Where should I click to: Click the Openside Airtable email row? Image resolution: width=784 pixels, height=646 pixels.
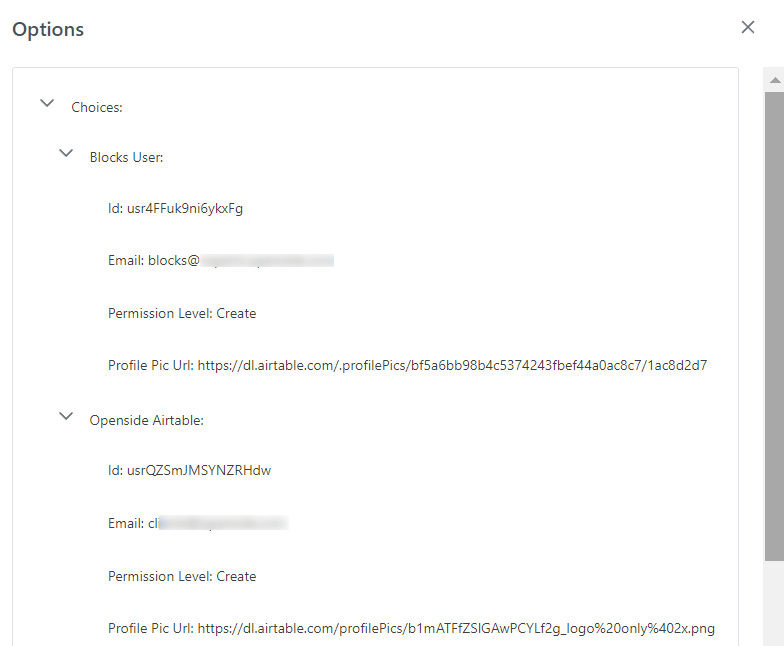click(197, 523)
